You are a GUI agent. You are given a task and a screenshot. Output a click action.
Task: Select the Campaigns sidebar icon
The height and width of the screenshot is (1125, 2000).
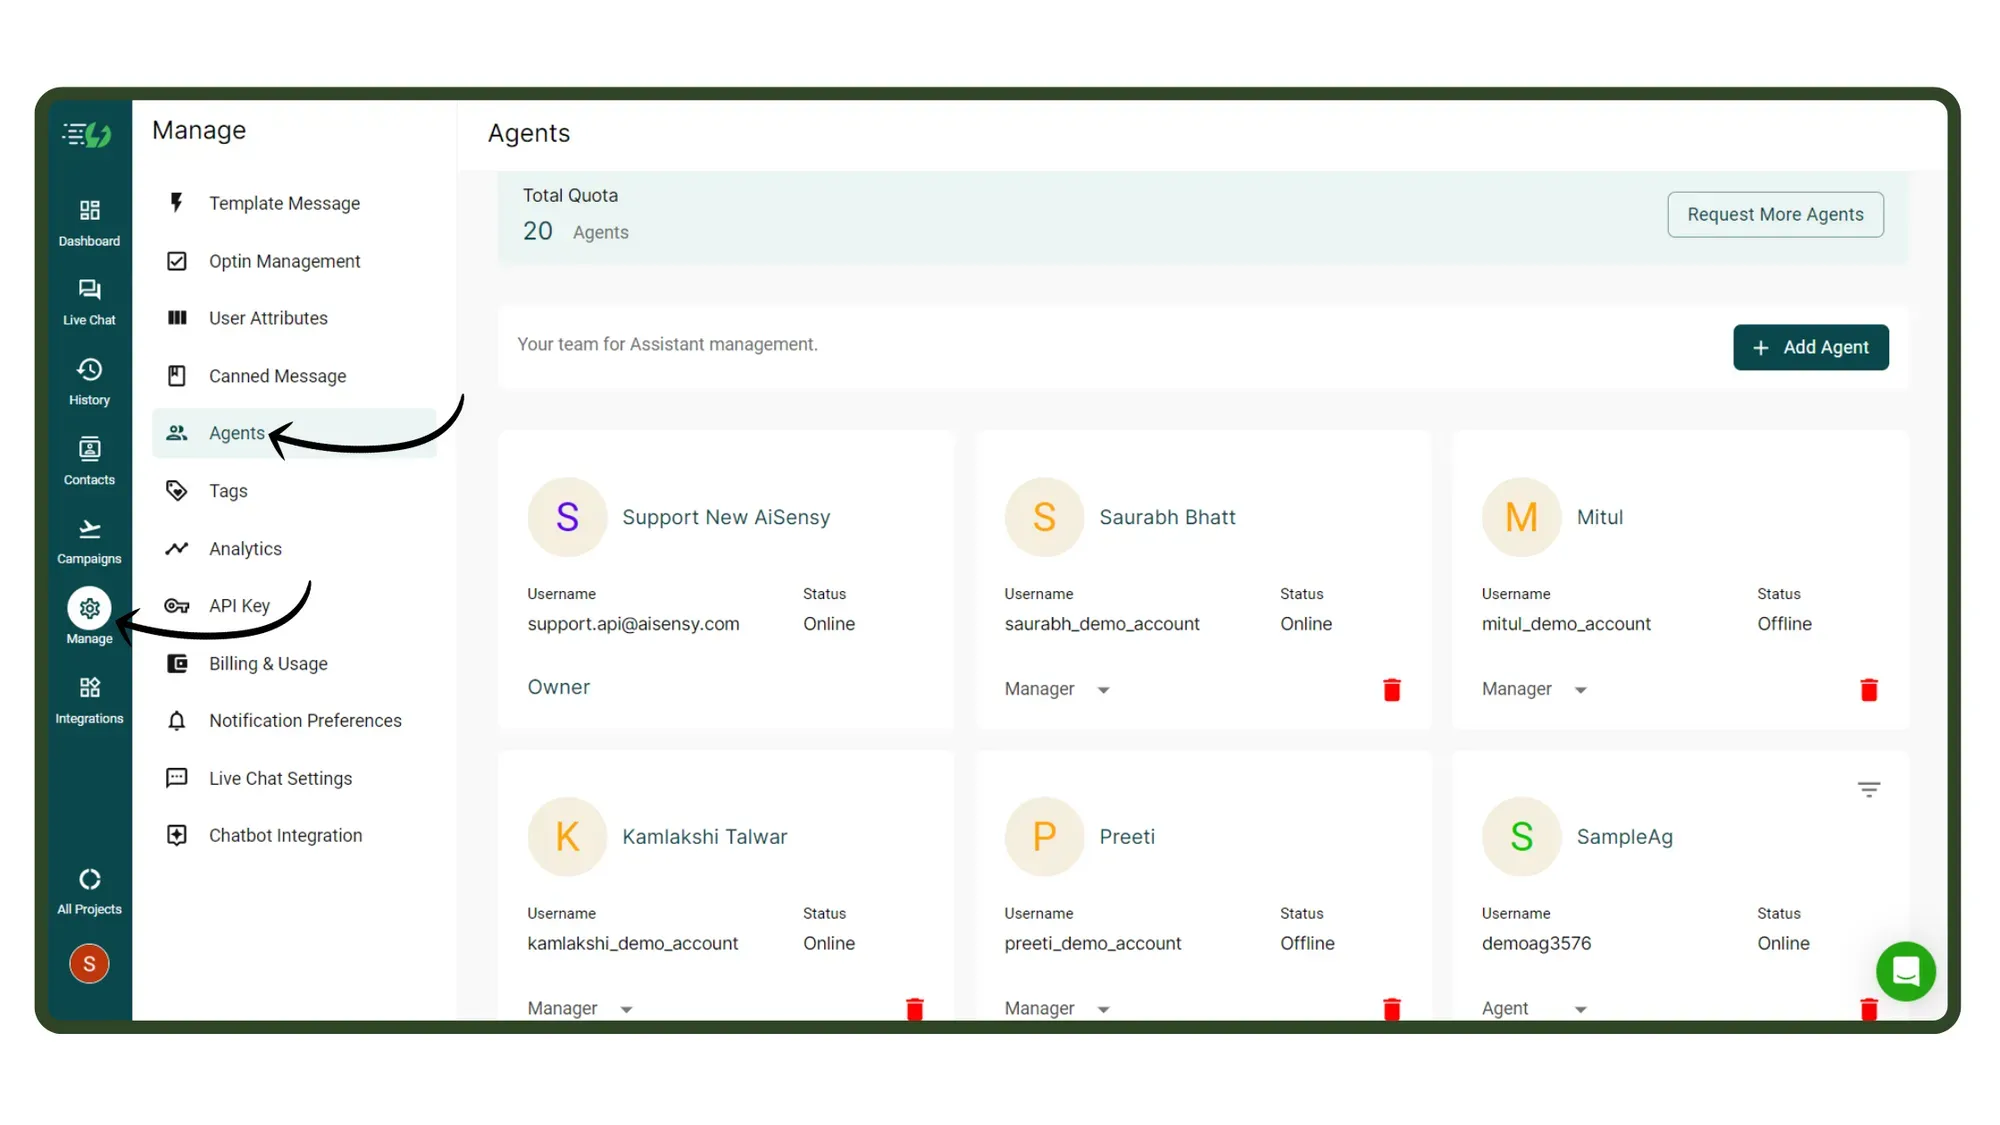coord(89,538)
